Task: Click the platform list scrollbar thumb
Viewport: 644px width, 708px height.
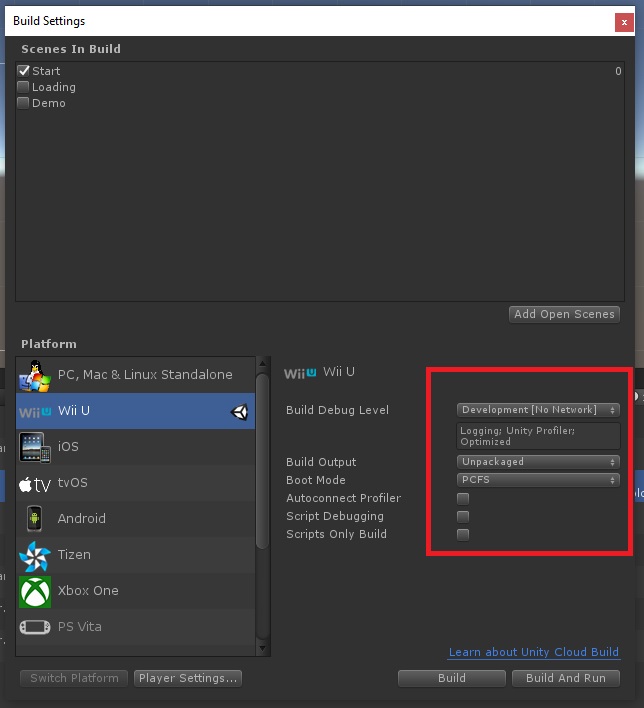Action: [x=262, y=461]
